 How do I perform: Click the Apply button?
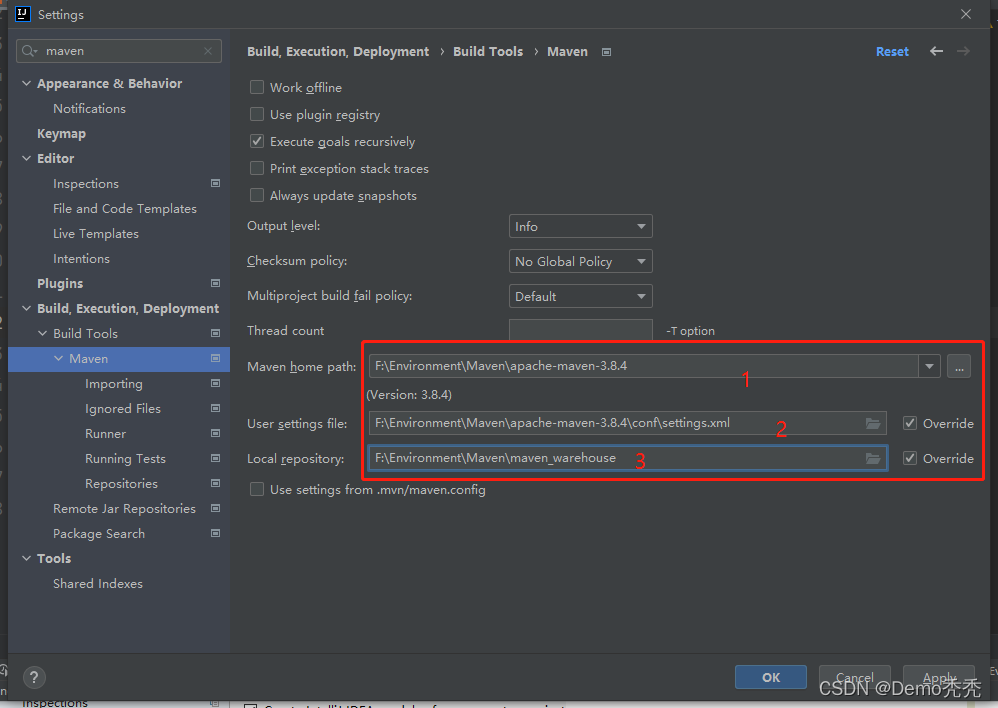(939, 677)
